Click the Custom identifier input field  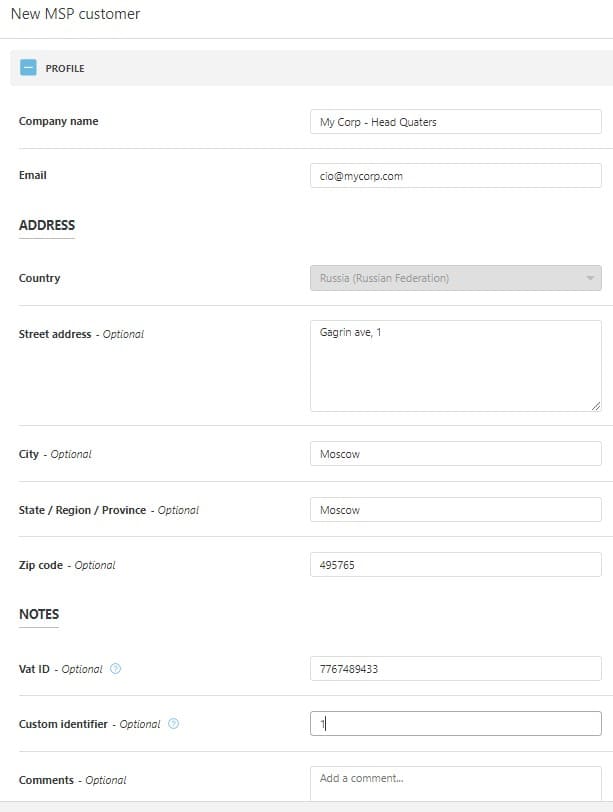click(x=455, y=724)
